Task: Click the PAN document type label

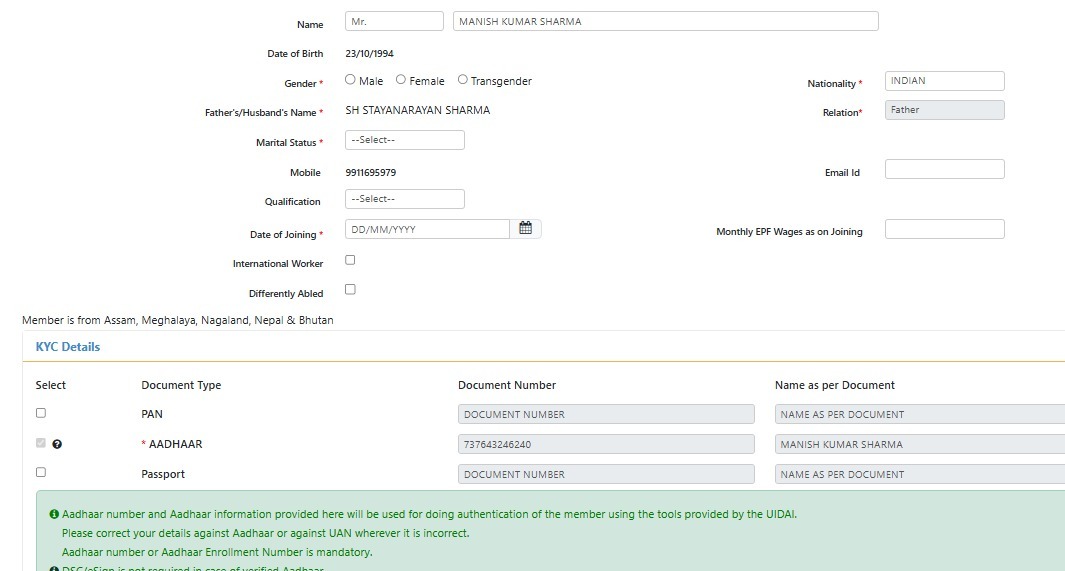Action: (x=152, y=414)
